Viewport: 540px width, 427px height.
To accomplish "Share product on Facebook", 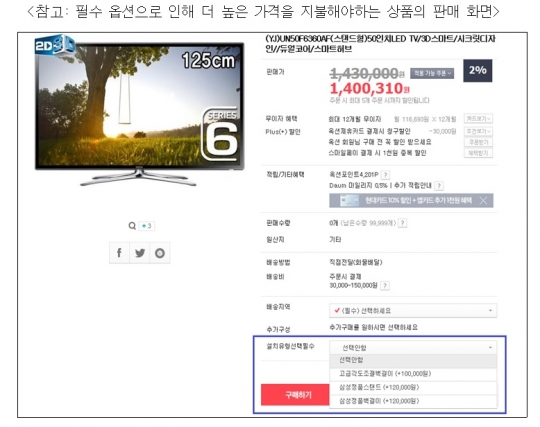I will (x=119, y=253).
